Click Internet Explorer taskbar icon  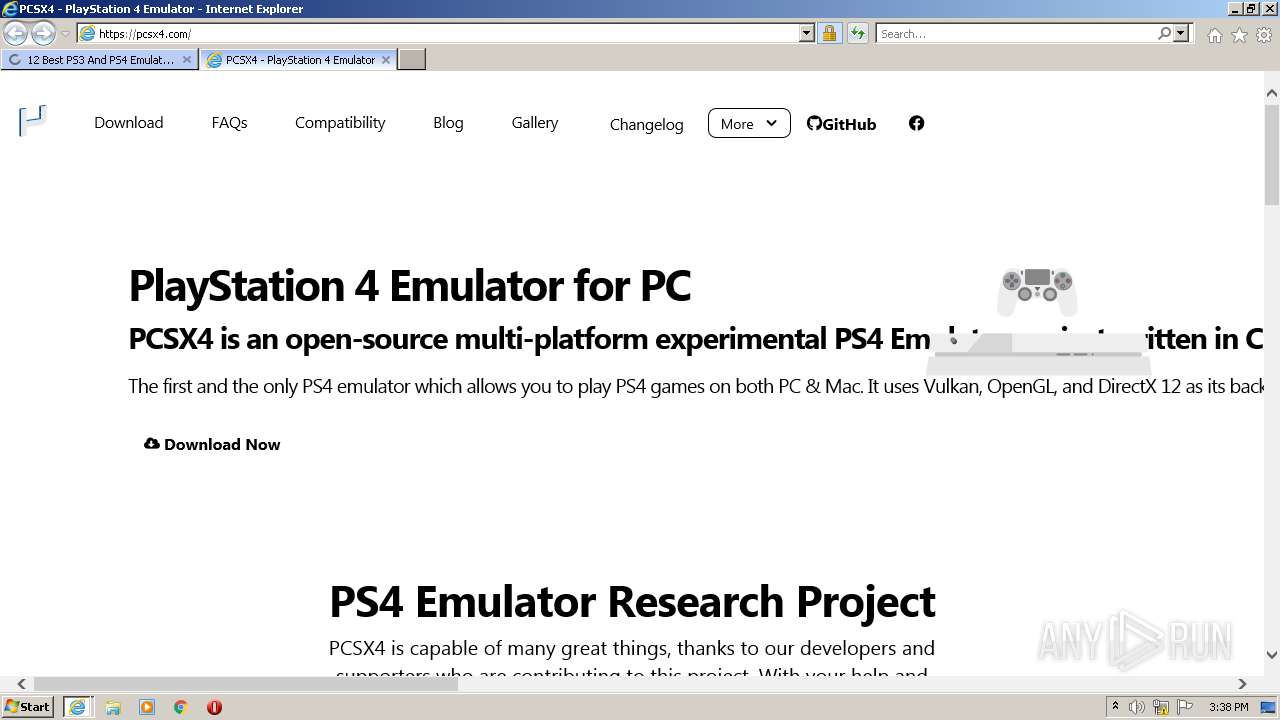(77, 707)
